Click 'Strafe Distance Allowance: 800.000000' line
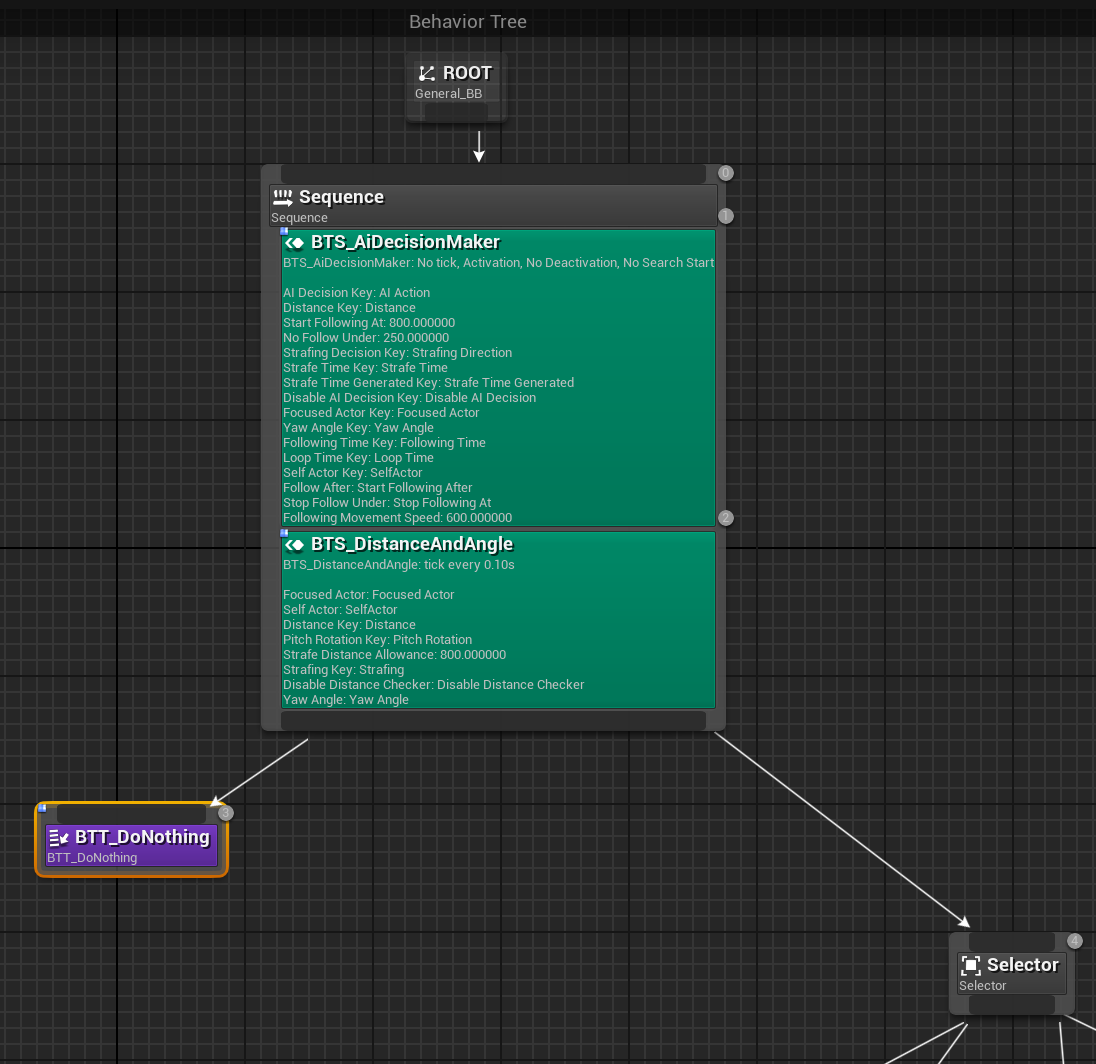The image size is (1096, 1064). click(x=394, y=655)
